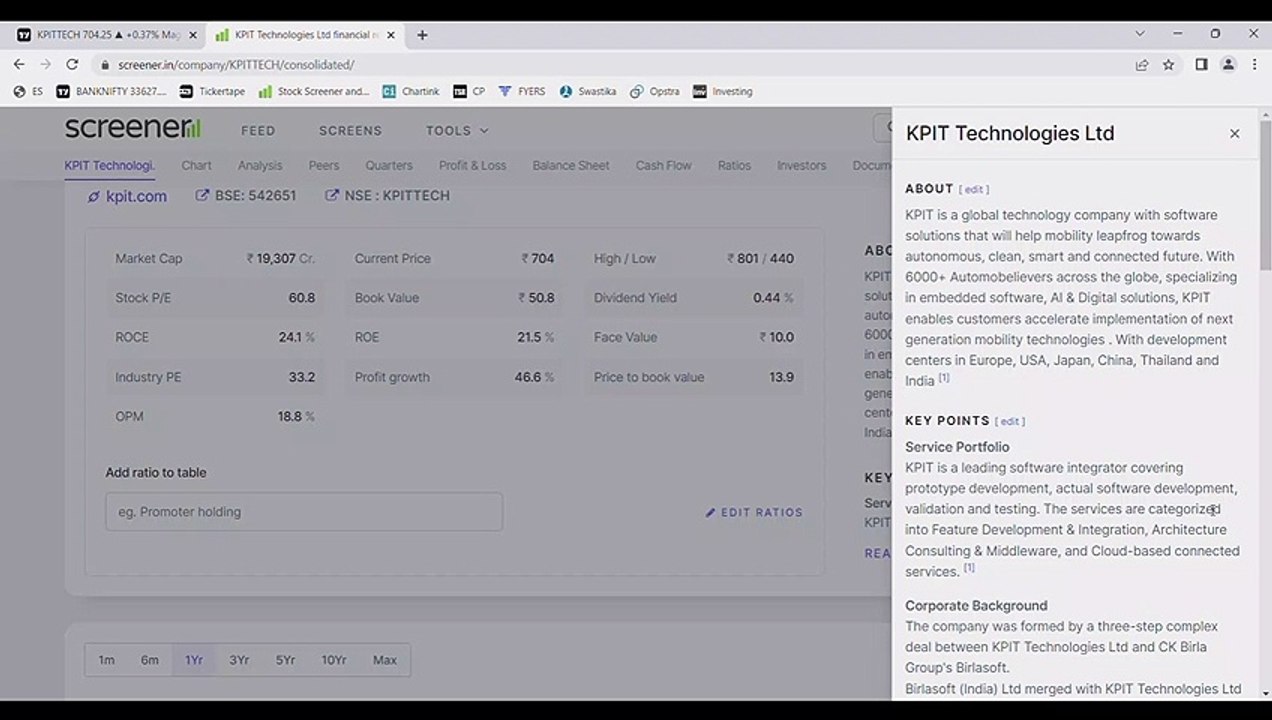The height and width of the screenshot is (720, 1272).
Task: Jump to the Investors section
Action: (801, 166)
